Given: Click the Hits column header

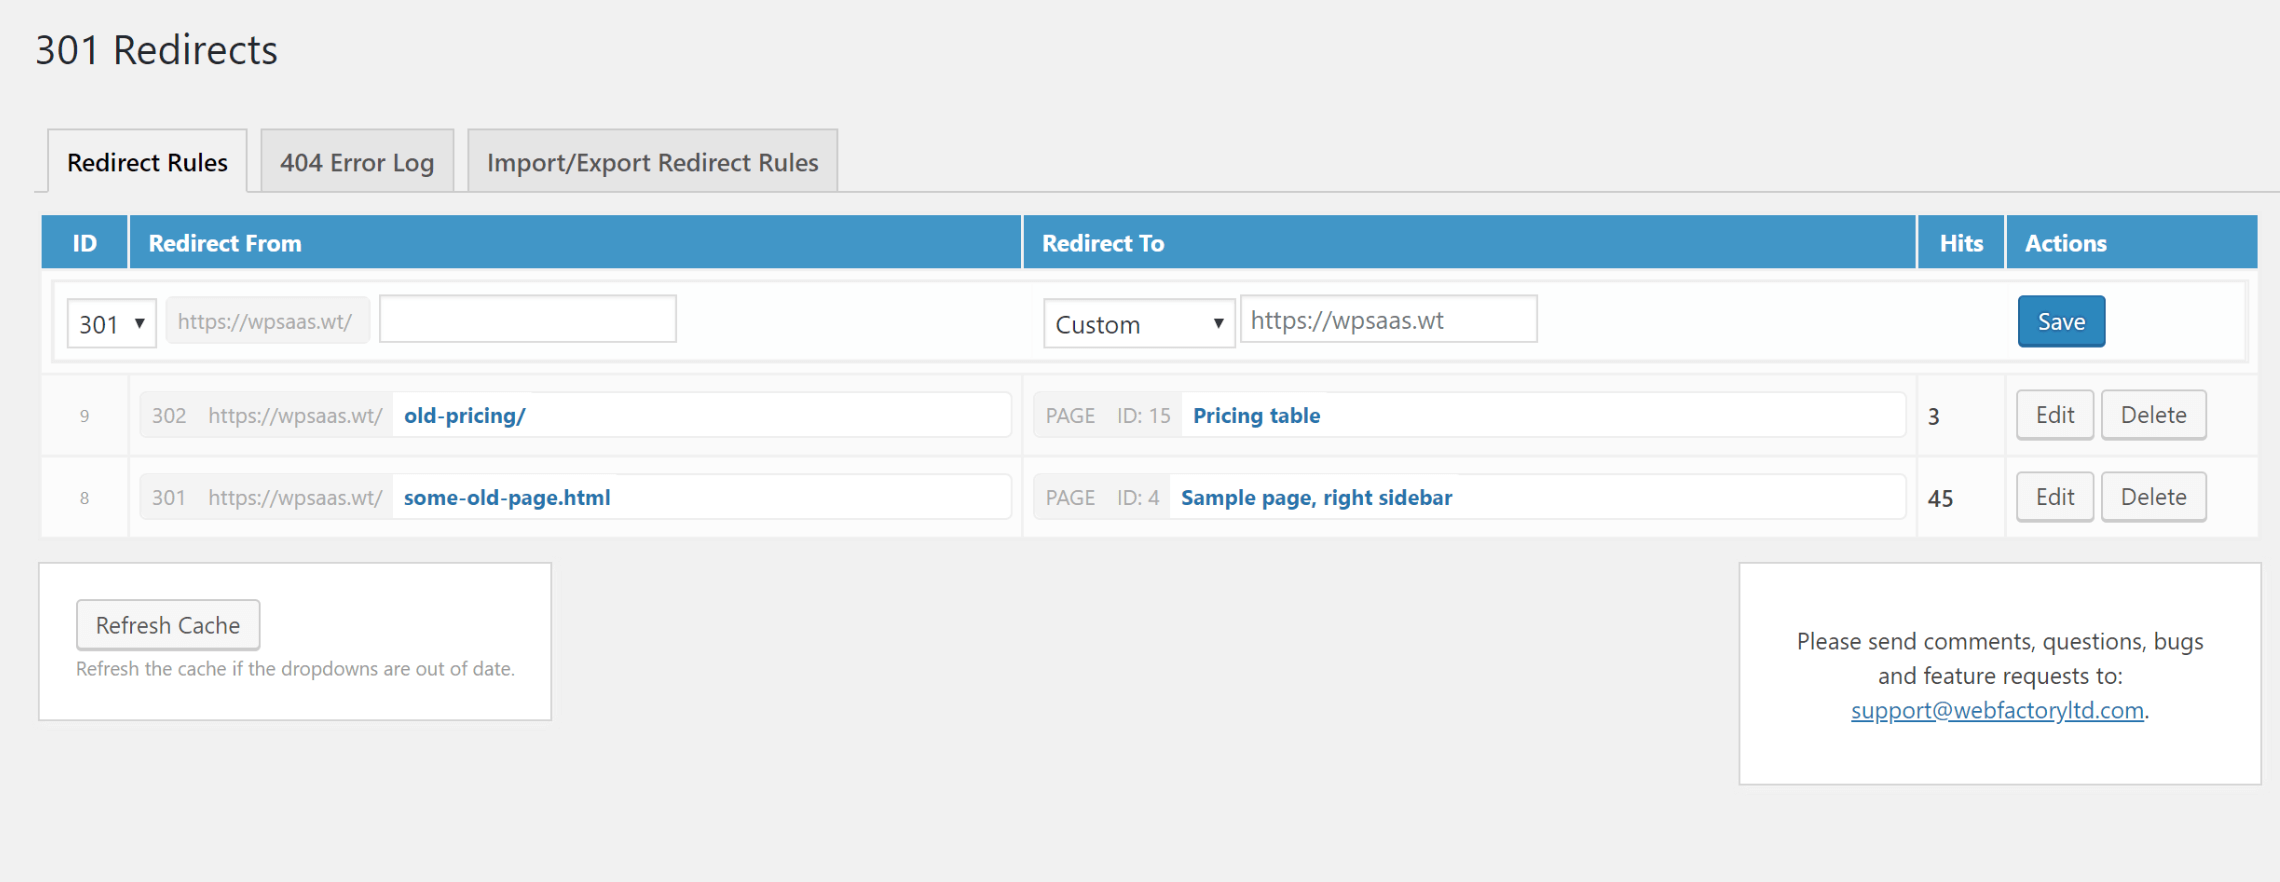Looking at the screenshot, I should (x=1961, y=242).
